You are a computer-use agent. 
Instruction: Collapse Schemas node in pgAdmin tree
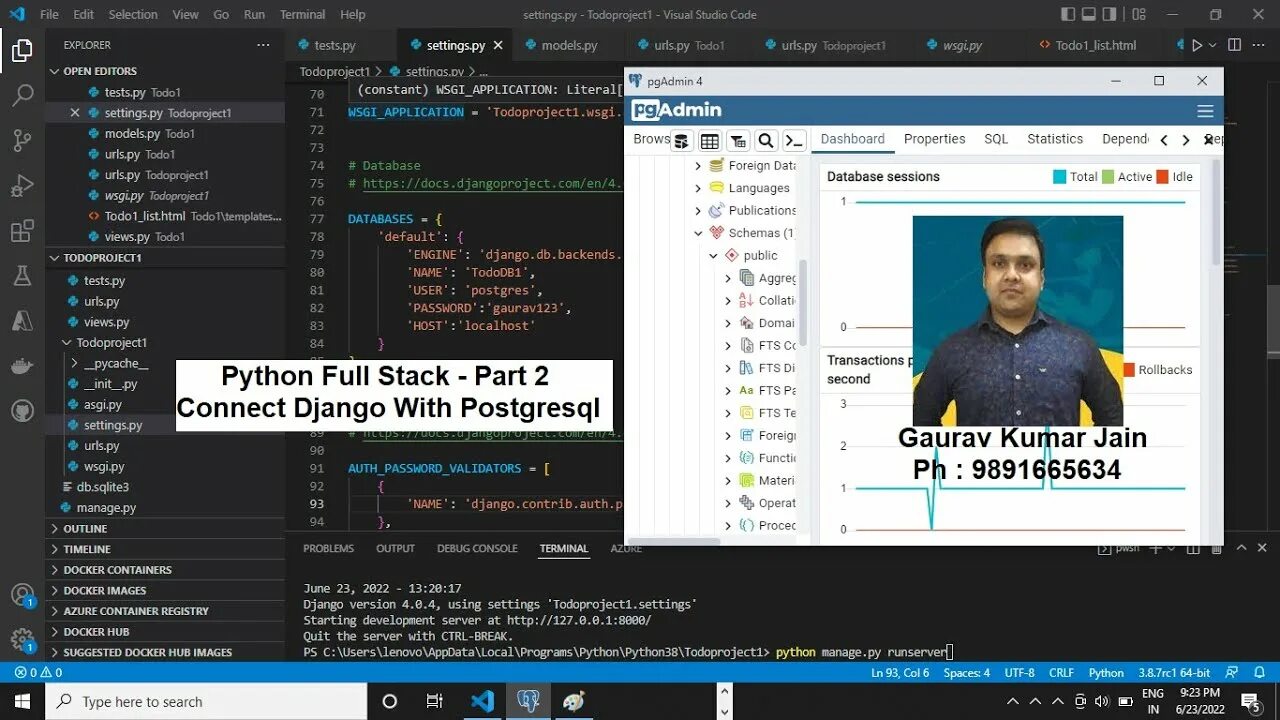[698, 233]
